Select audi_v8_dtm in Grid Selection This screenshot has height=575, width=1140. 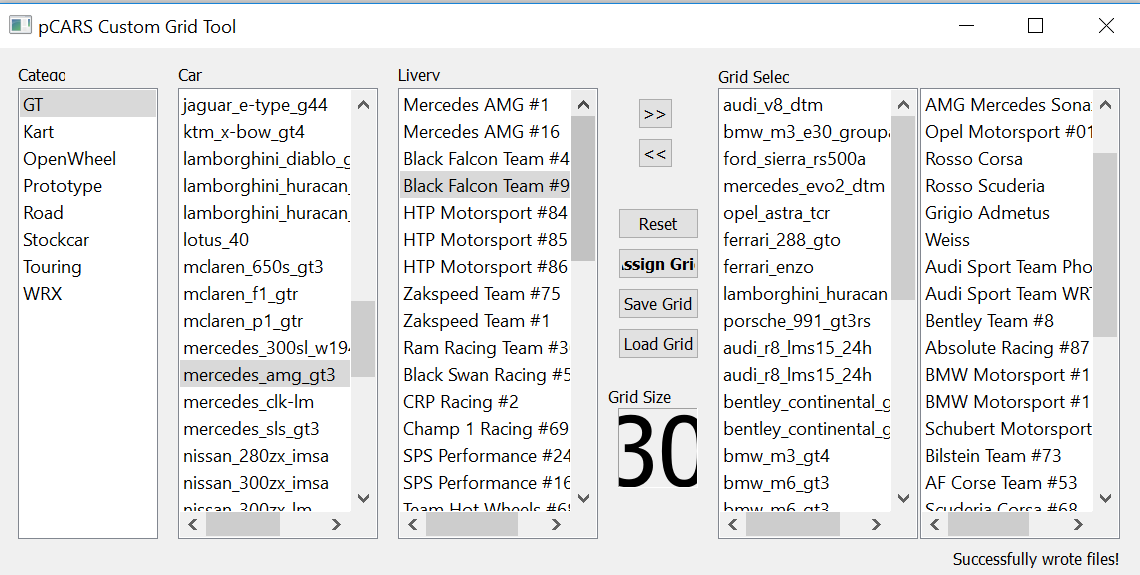tap(806, 105)
